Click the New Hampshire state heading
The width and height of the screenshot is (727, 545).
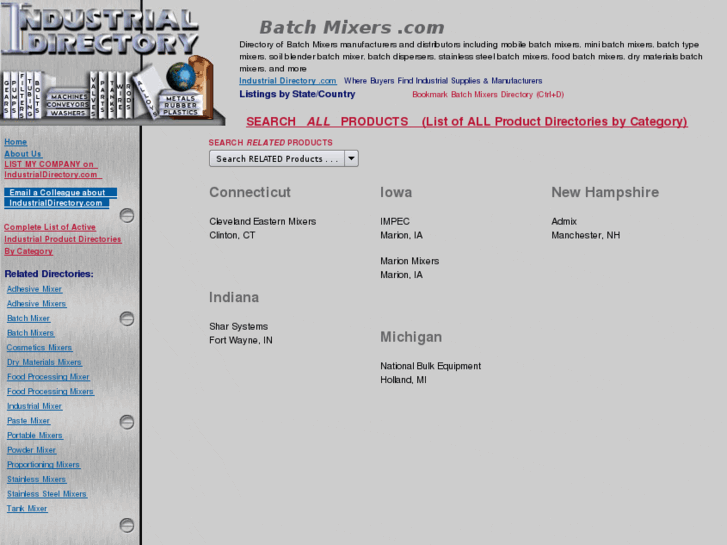pos(605,192)
